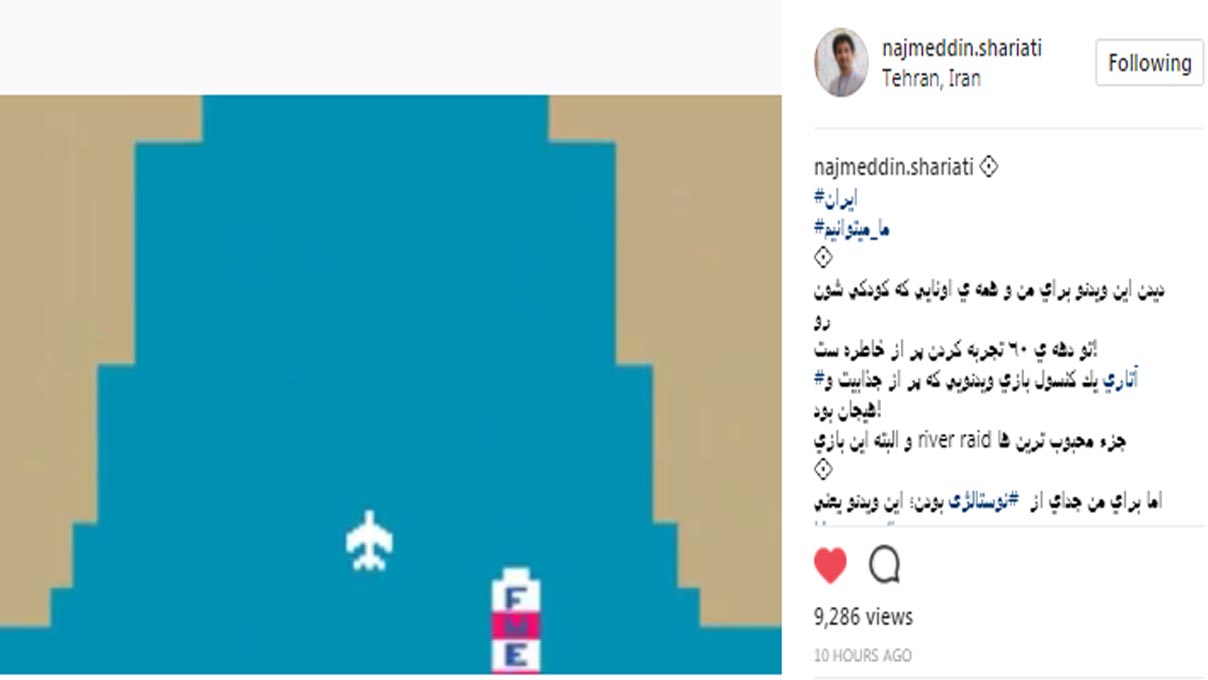Open the #ما_میتوانیم hashtag
Screen dimensions: 1208x680
click(852, 229)
